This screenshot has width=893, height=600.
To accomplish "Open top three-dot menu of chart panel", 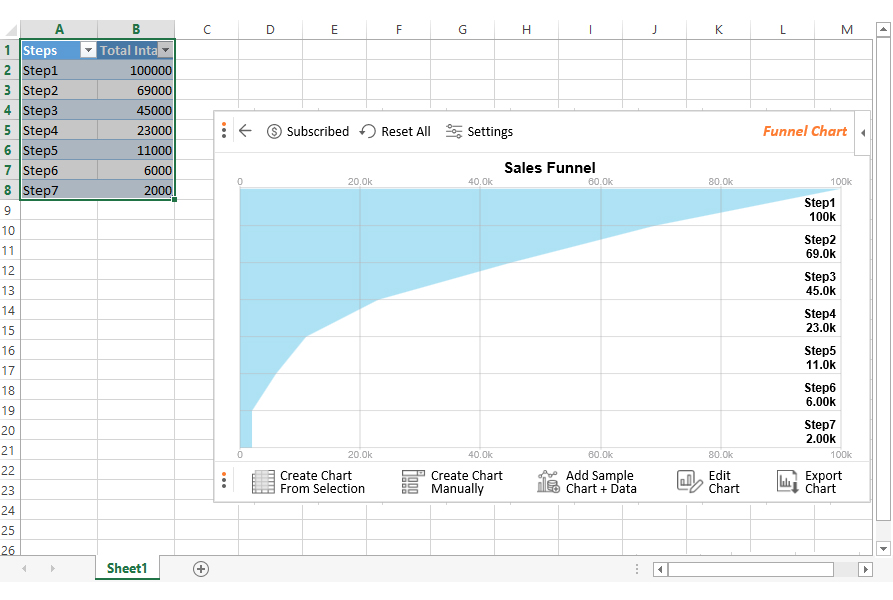I will tap(224, 130).
